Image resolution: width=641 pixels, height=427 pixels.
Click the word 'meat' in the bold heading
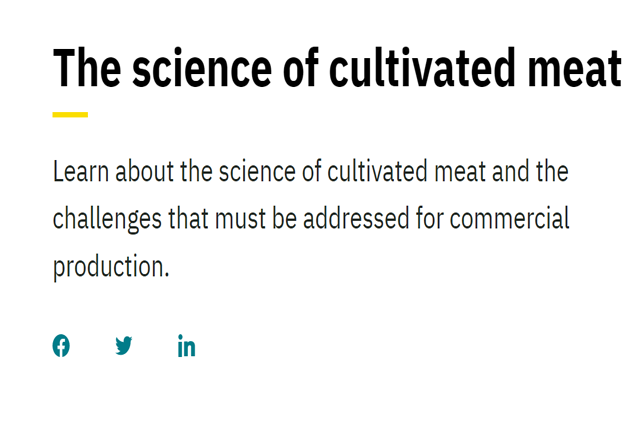click(575, 69)
